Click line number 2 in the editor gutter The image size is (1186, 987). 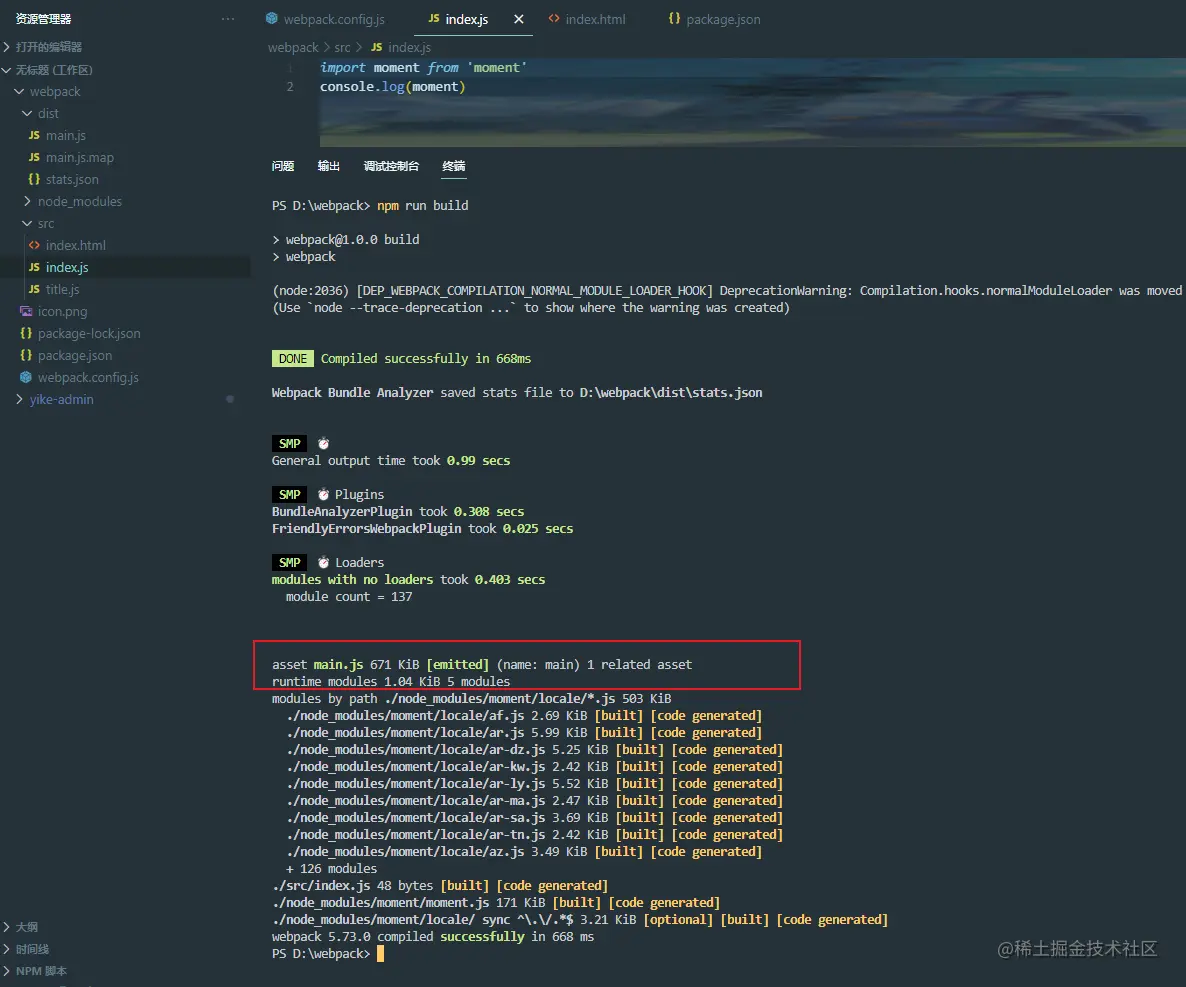click(x=290, y=86)
